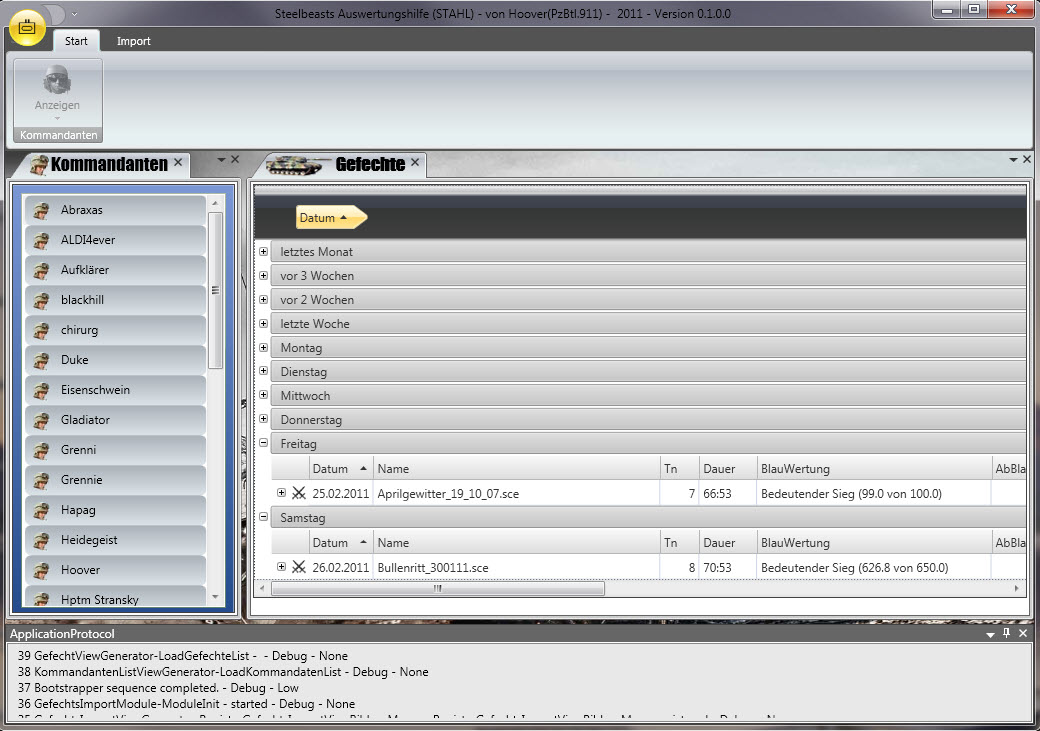Click the soldier icon beside Gladiator
The image size is (1040, 731).
(x=41, y=420)
